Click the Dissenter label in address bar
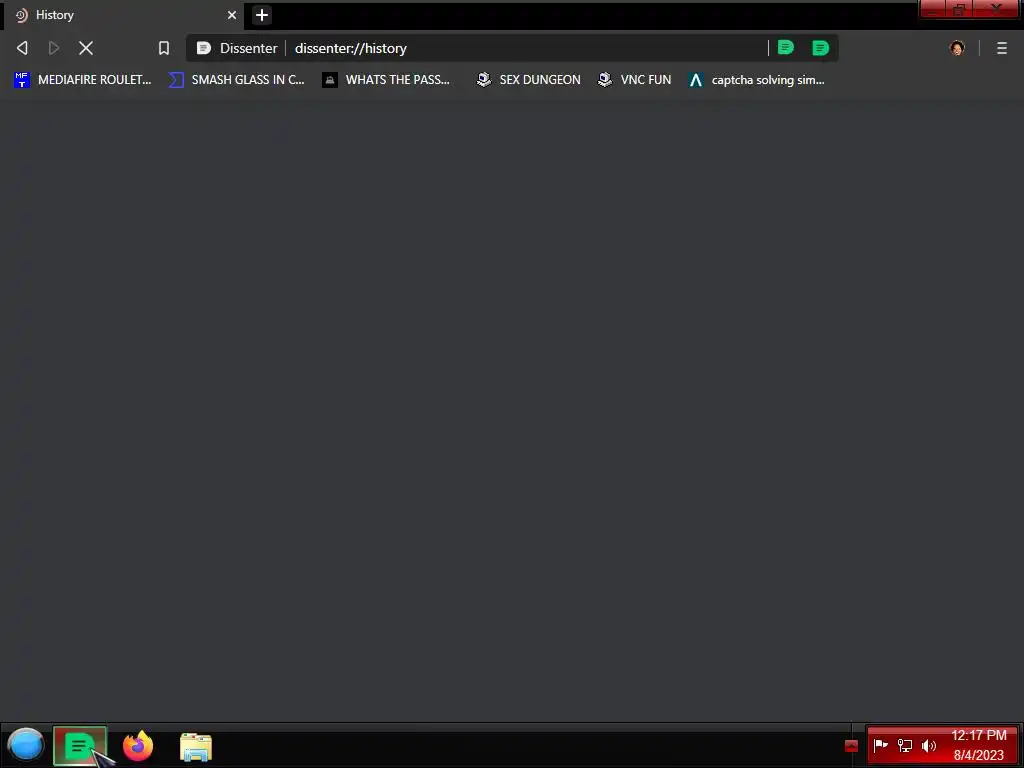 (248, 48)
